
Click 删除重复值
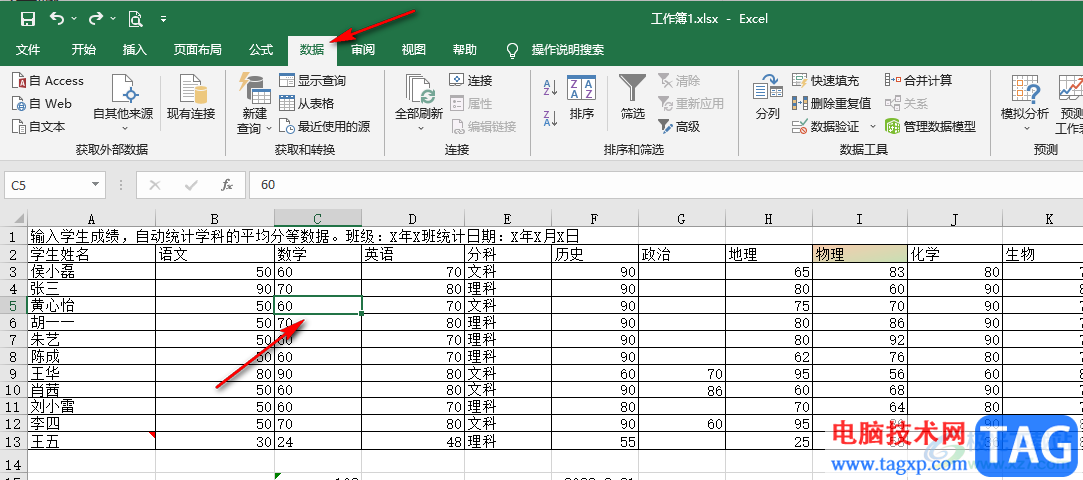(x=832, y=104)
